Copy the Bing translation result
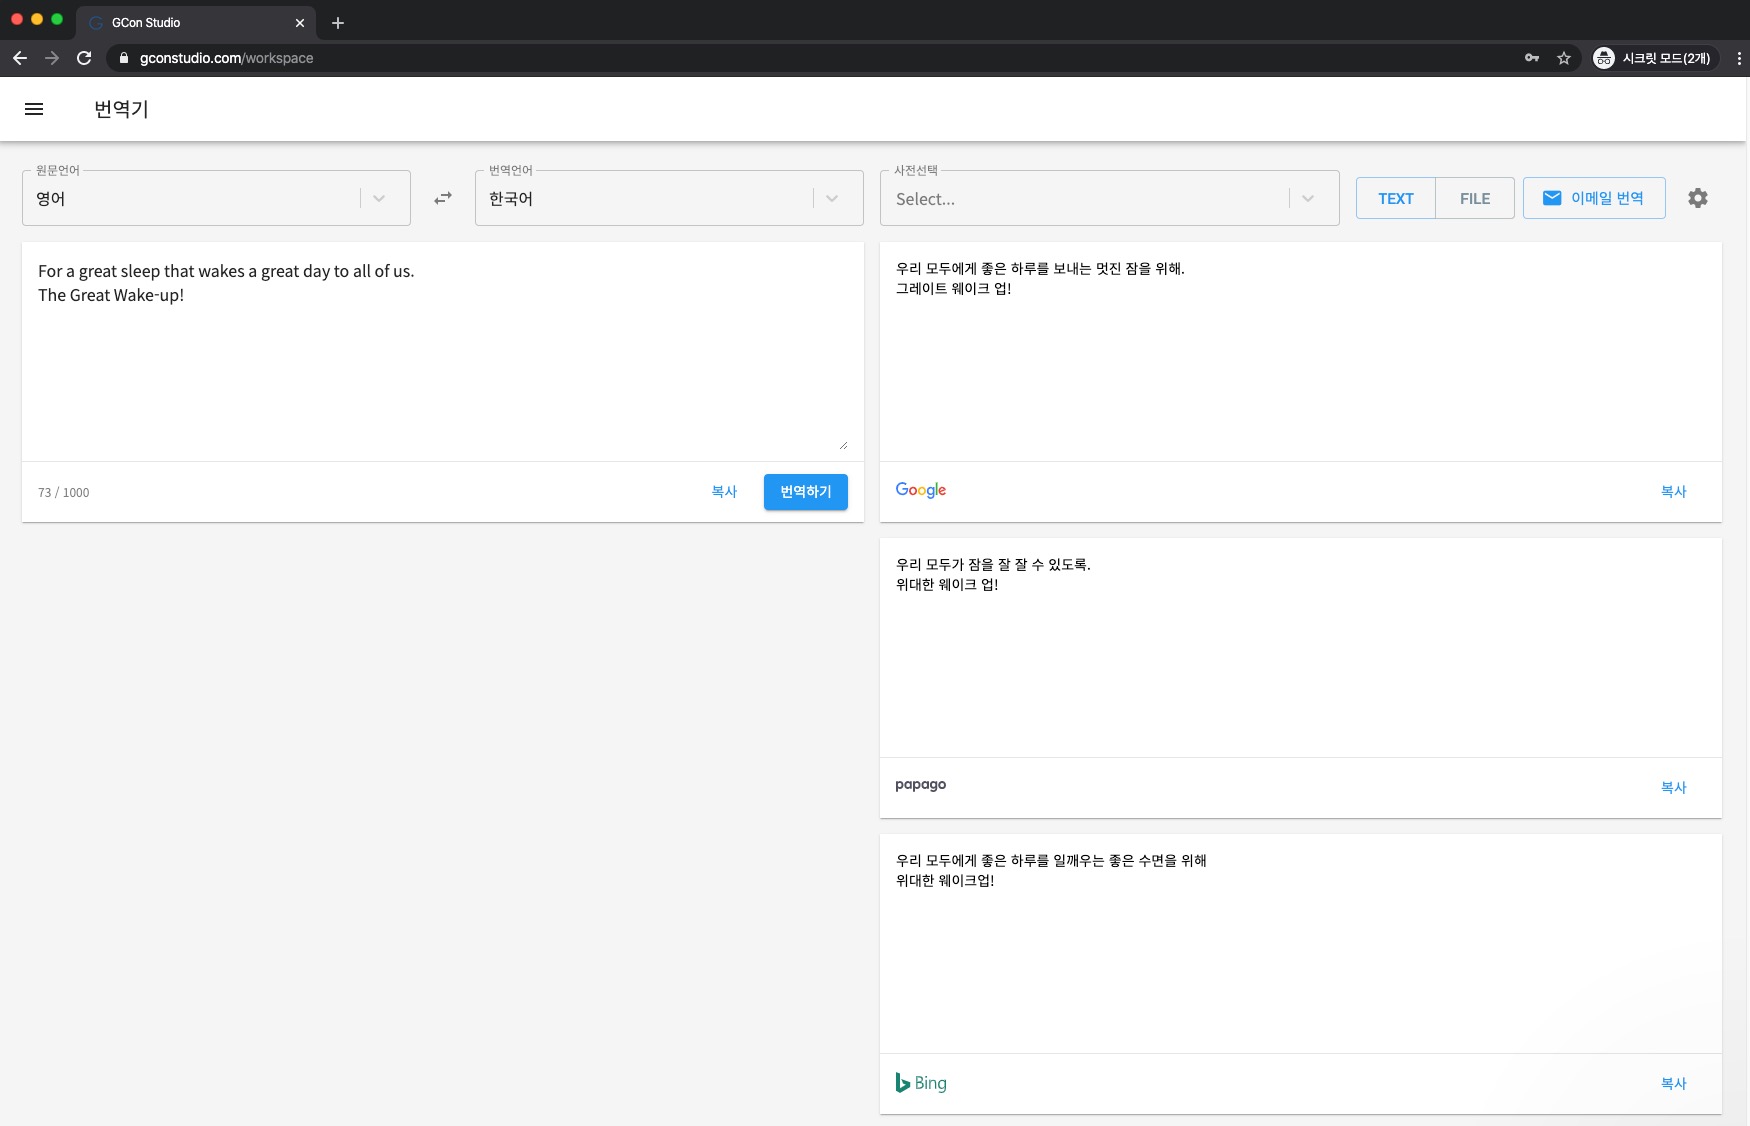 pos(1674,1084)
